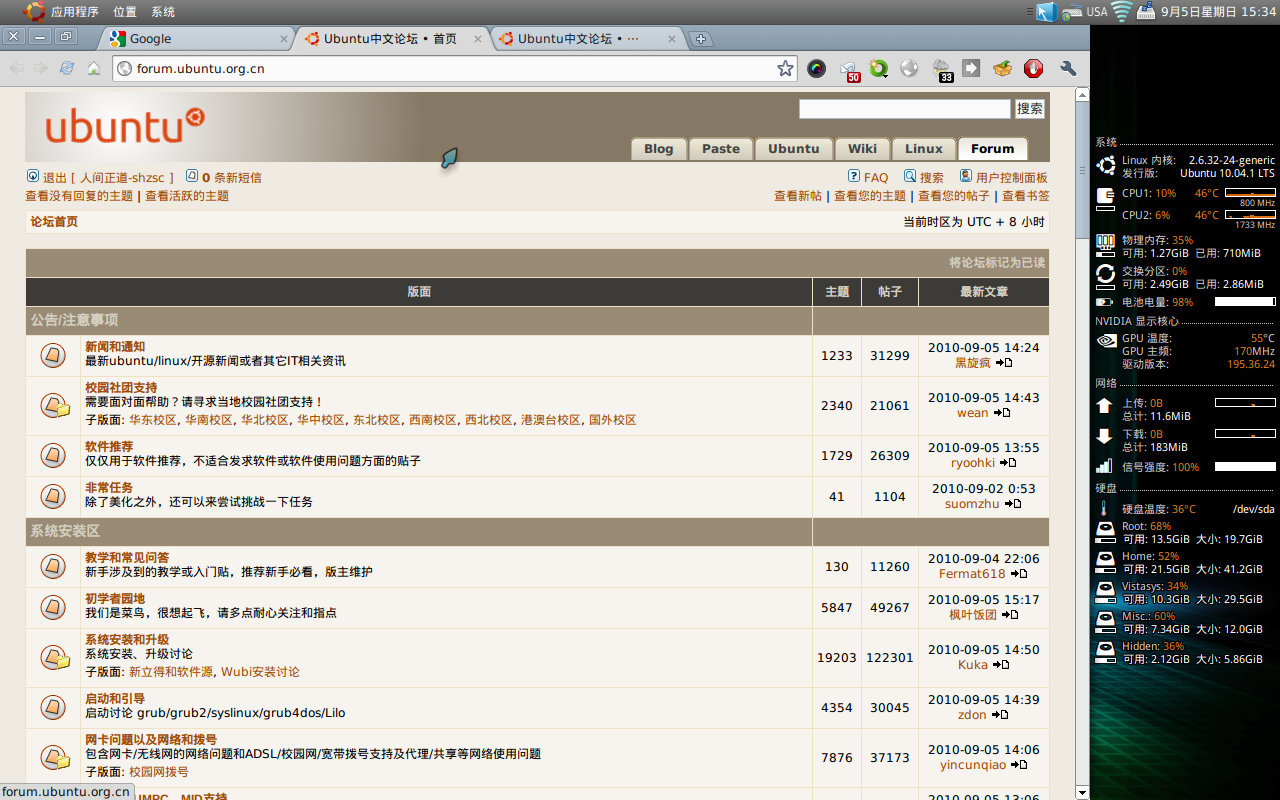This screenshot has width=1280, height=800.
Task: Click the browser forward arrow
Action: [40, 68]
